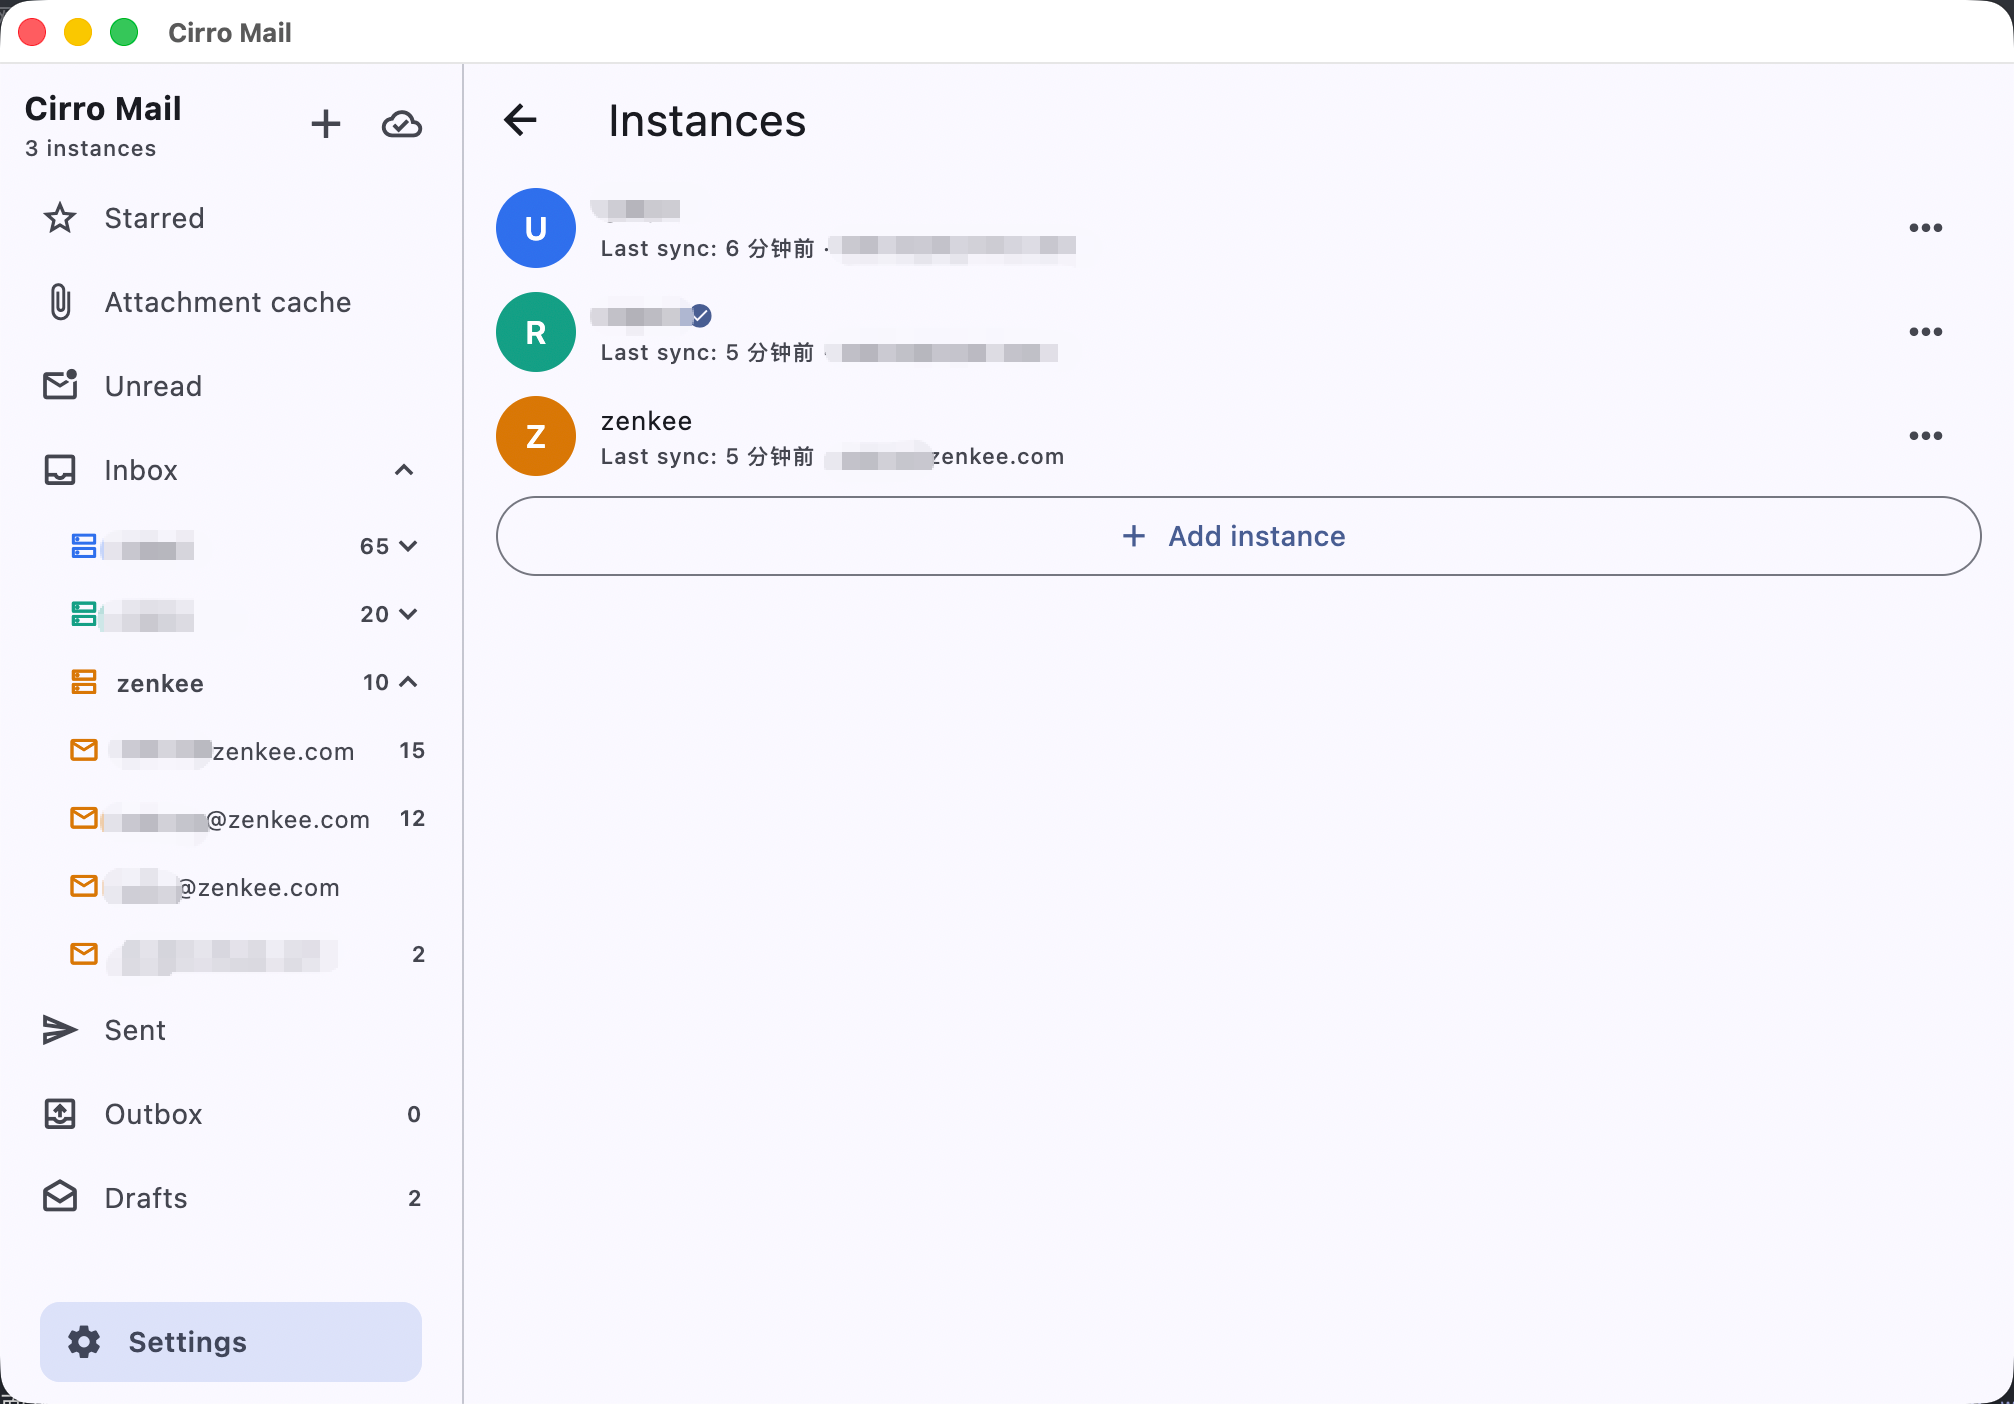Open the zenkee.com mailbox with 15 unread

point(248,751)
